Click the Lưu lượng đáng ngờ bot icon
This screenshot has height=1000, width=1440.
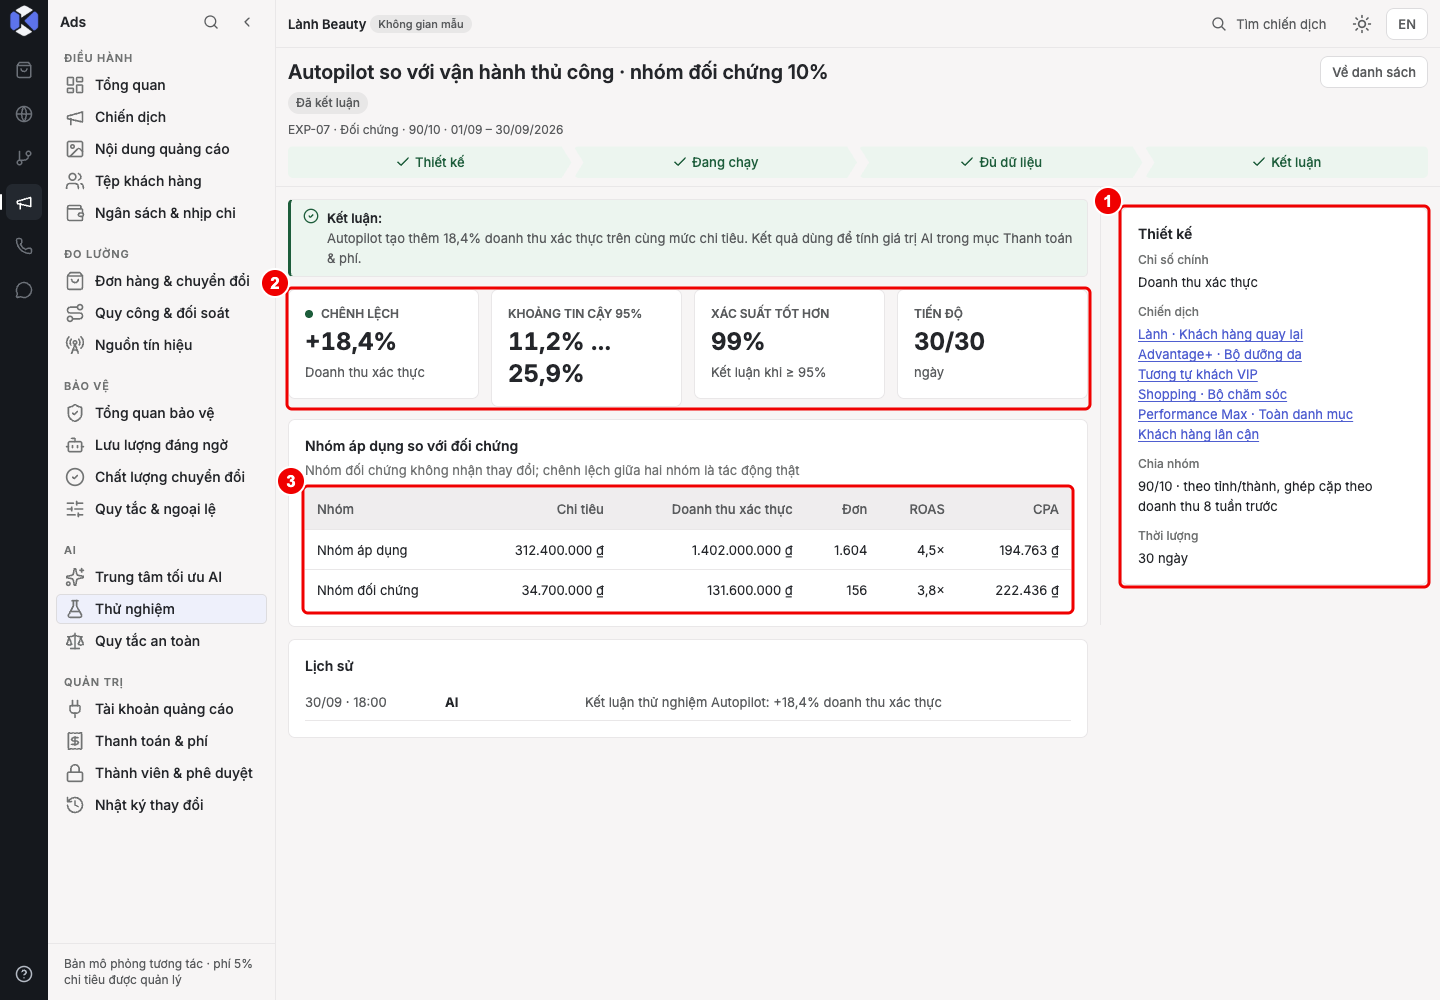(75, 445)
